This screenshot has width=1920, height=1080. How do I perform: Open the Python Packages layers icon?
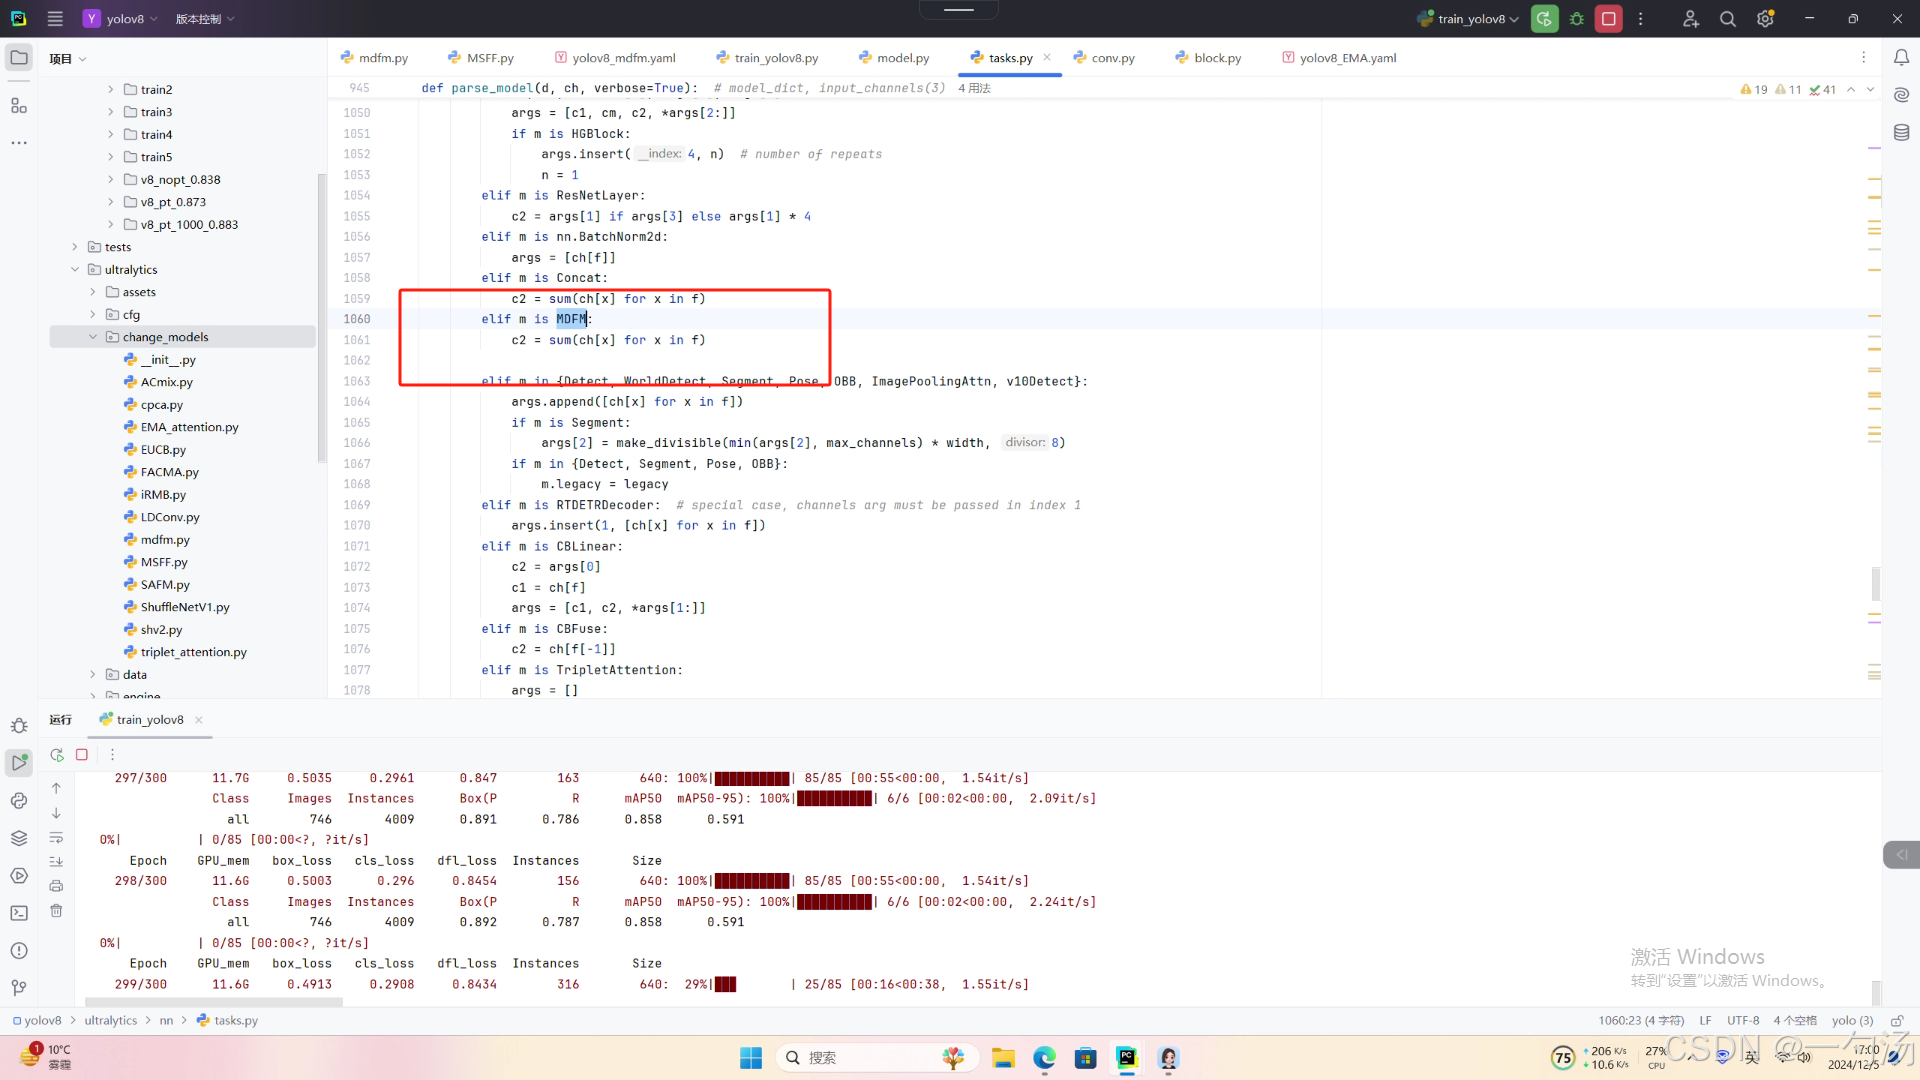point(19,838)
